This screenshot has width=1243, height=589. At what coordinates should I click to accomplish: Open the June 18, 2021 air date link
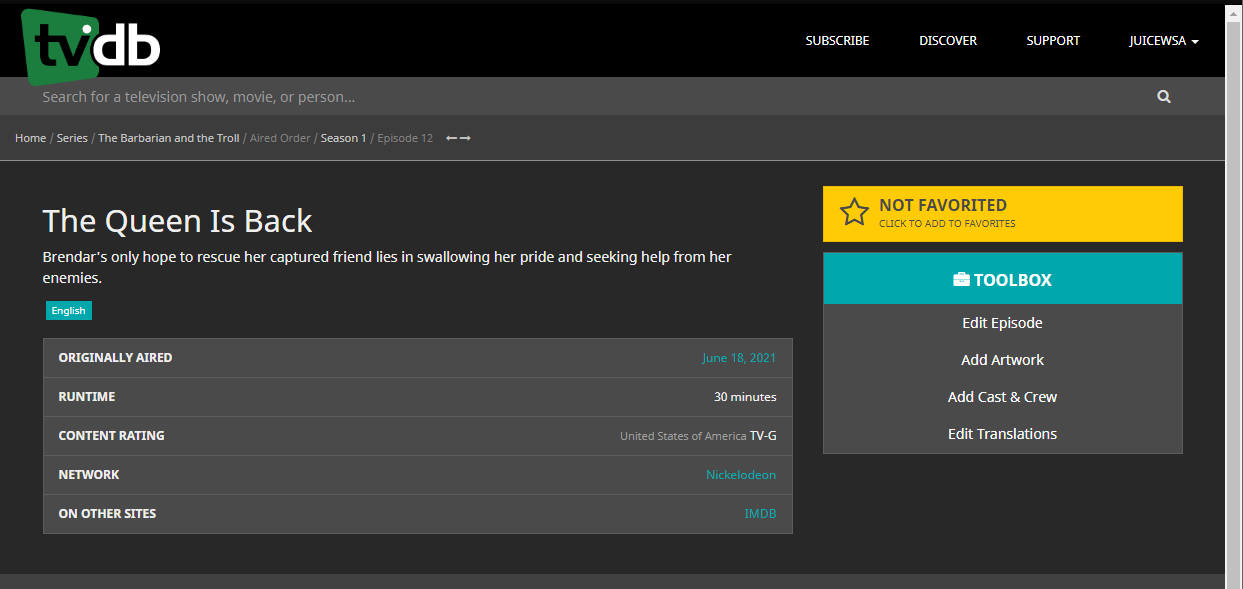pyautogui.click(x=739, y=358)
